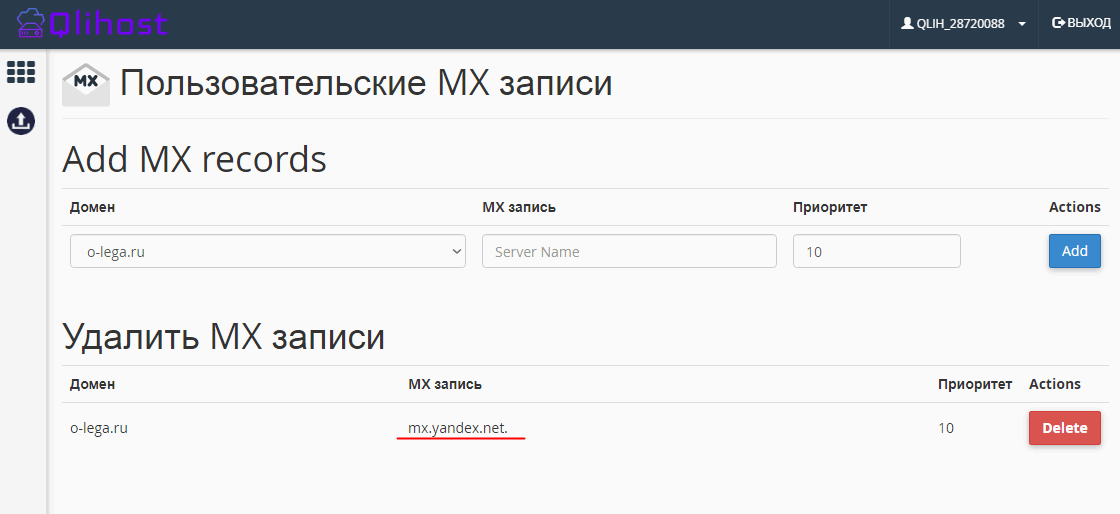The height and width of the screenshot is (514, 1120).
Task: Click the Пользовательские MX записи heading
Action: [366, 84]
